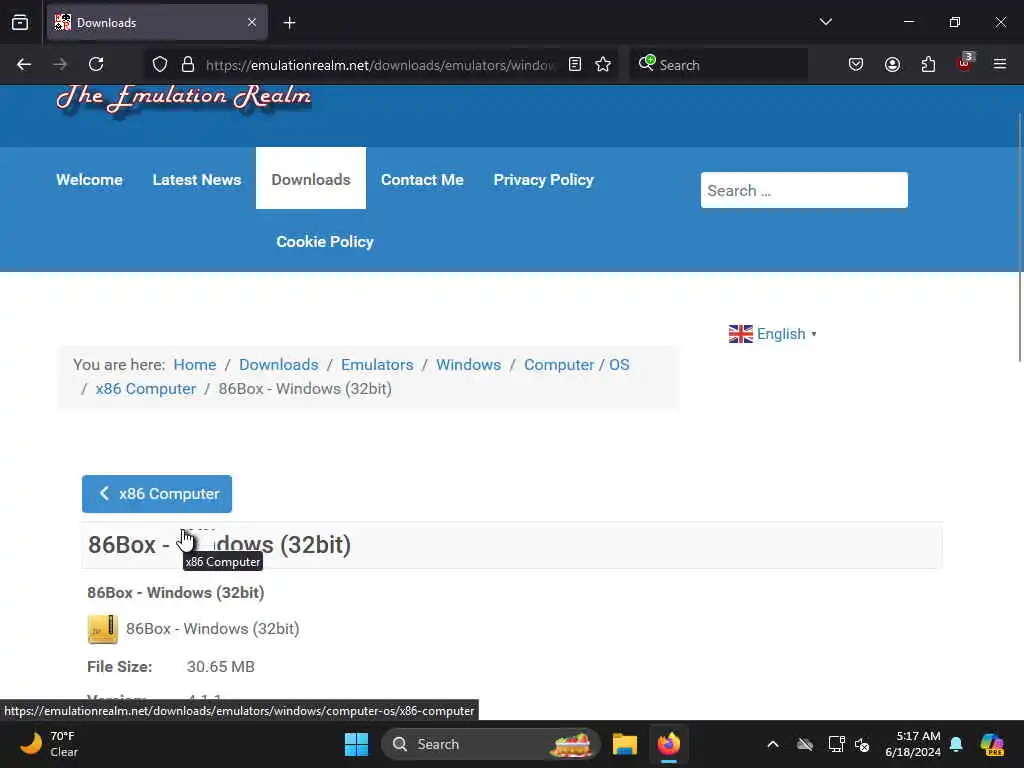Click The Emulation Realm logo
The image size is (1024, 768).
click(184, 99)
